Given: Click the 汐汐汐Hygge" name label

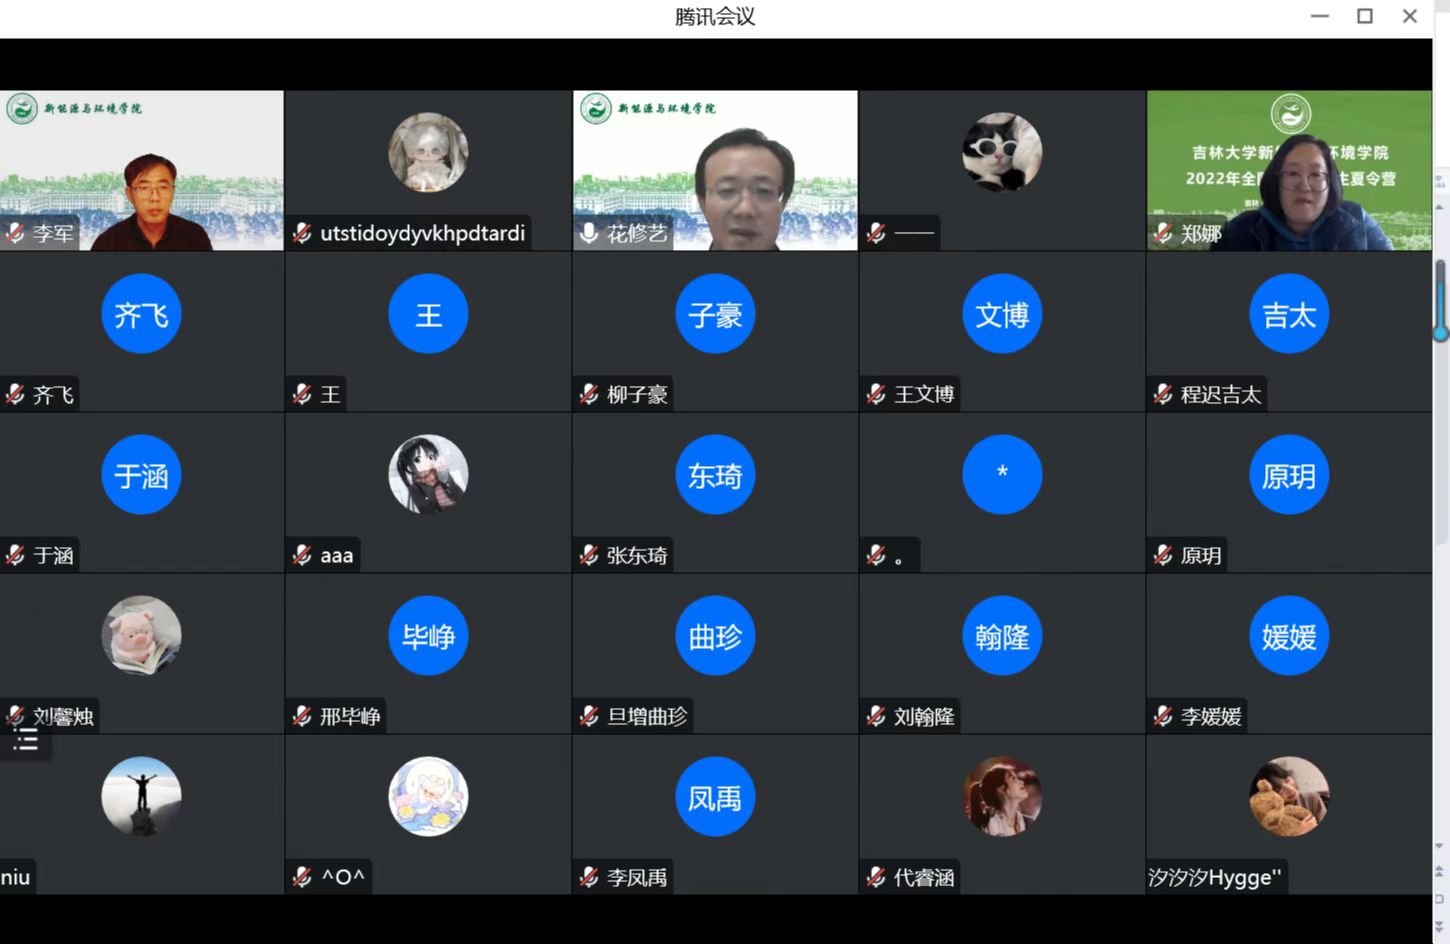Looking at the screenshot, I should coord(1214,877).
